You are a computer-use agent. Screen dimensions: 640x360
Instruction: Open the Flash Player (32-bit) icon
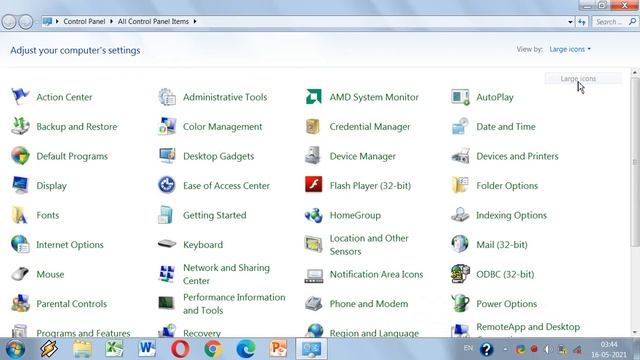coord(313,184)
